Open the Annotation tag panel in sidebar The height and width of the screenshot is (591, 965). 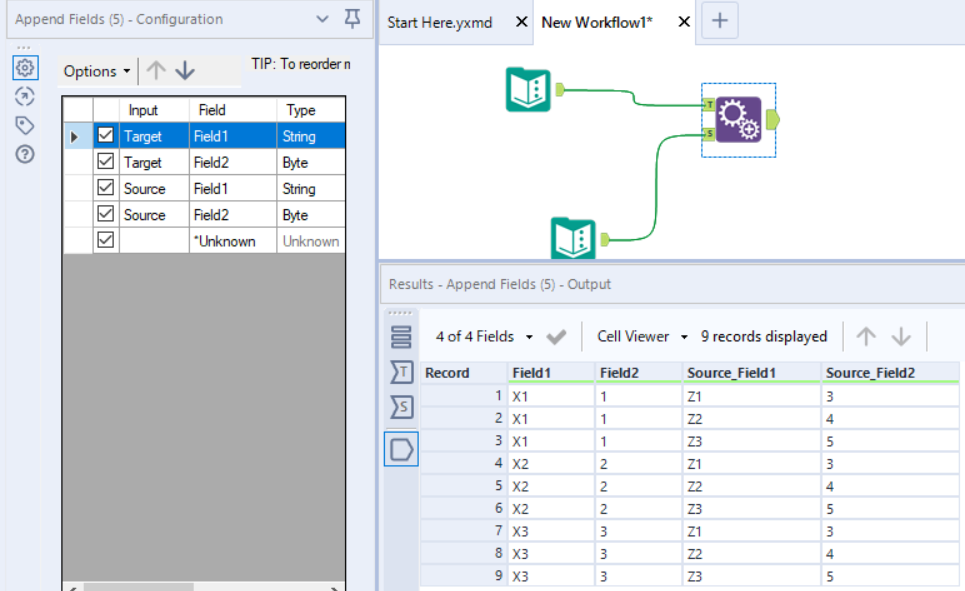click(x=25, y=124)
